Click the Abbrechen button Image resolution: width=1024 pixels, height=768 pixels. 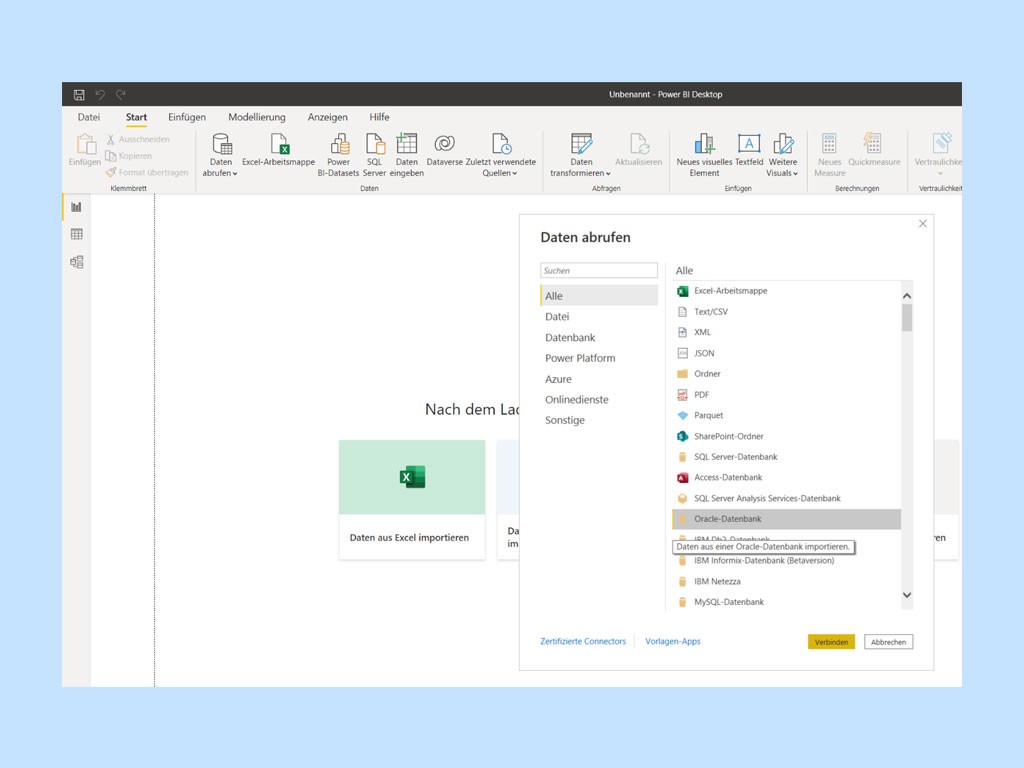[x=888, y=642]
